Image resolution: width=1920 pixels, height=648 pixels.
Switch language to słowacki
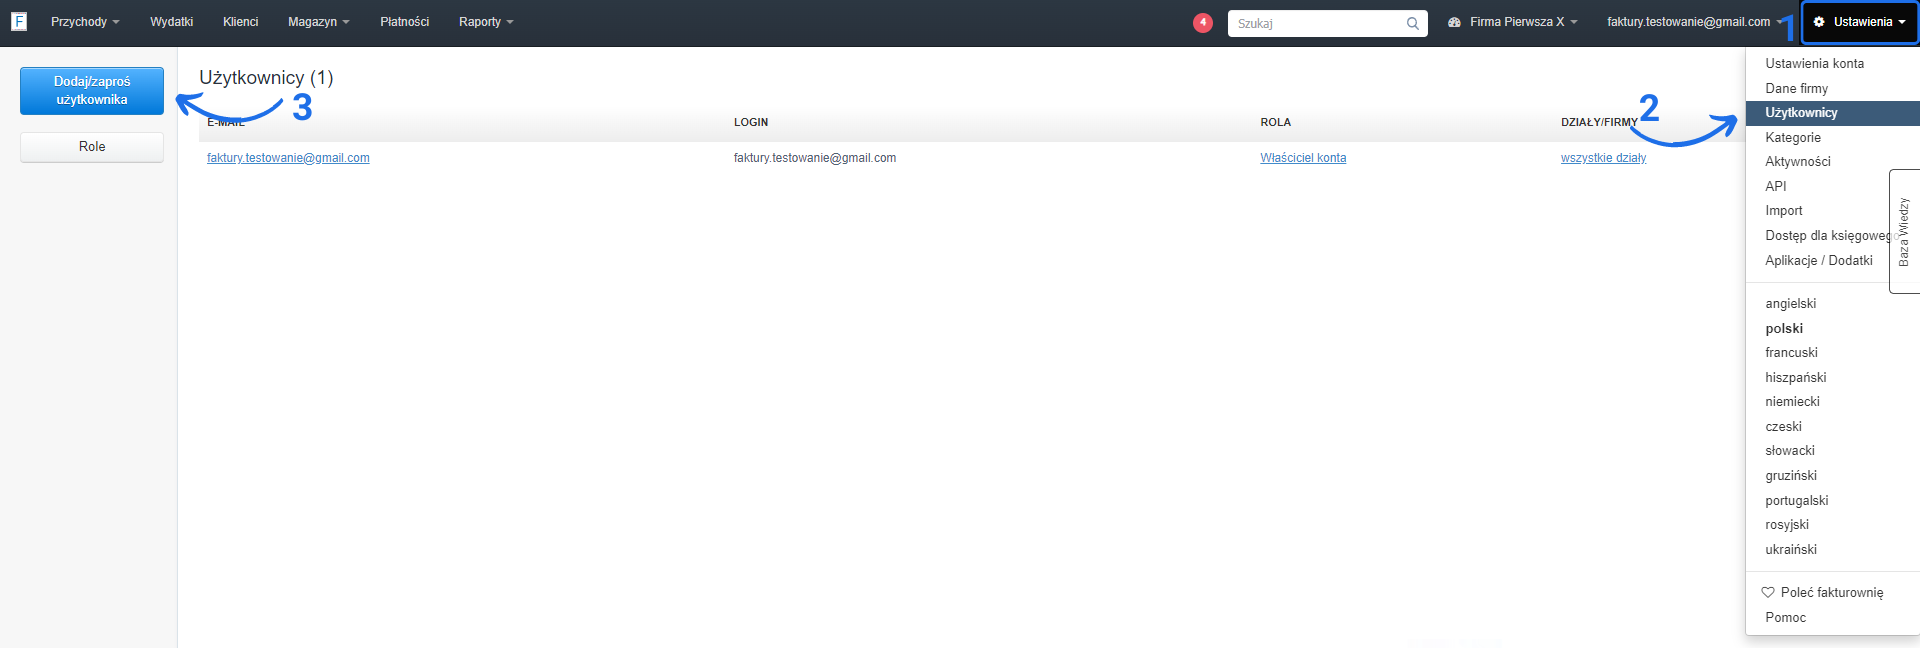pyautogui.click(x=1789, y=450)
